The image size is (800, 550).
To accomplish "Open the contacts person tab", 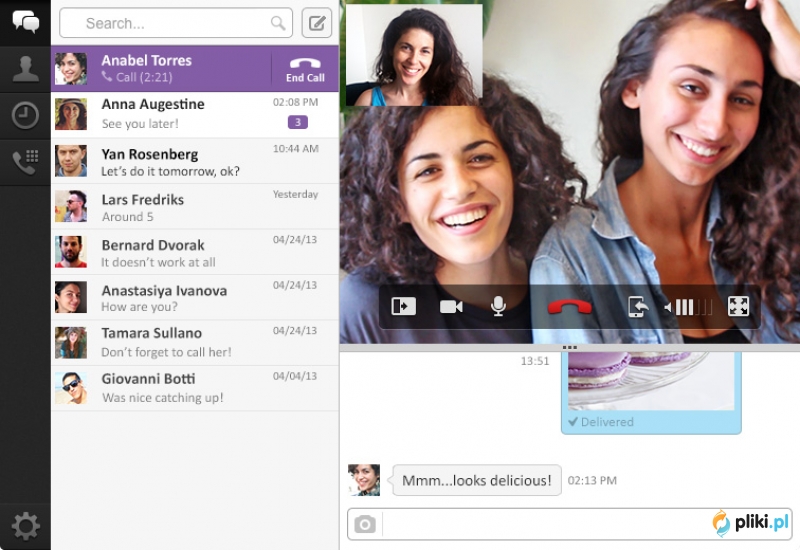I will pyautogui.click(x=26, y=69).
